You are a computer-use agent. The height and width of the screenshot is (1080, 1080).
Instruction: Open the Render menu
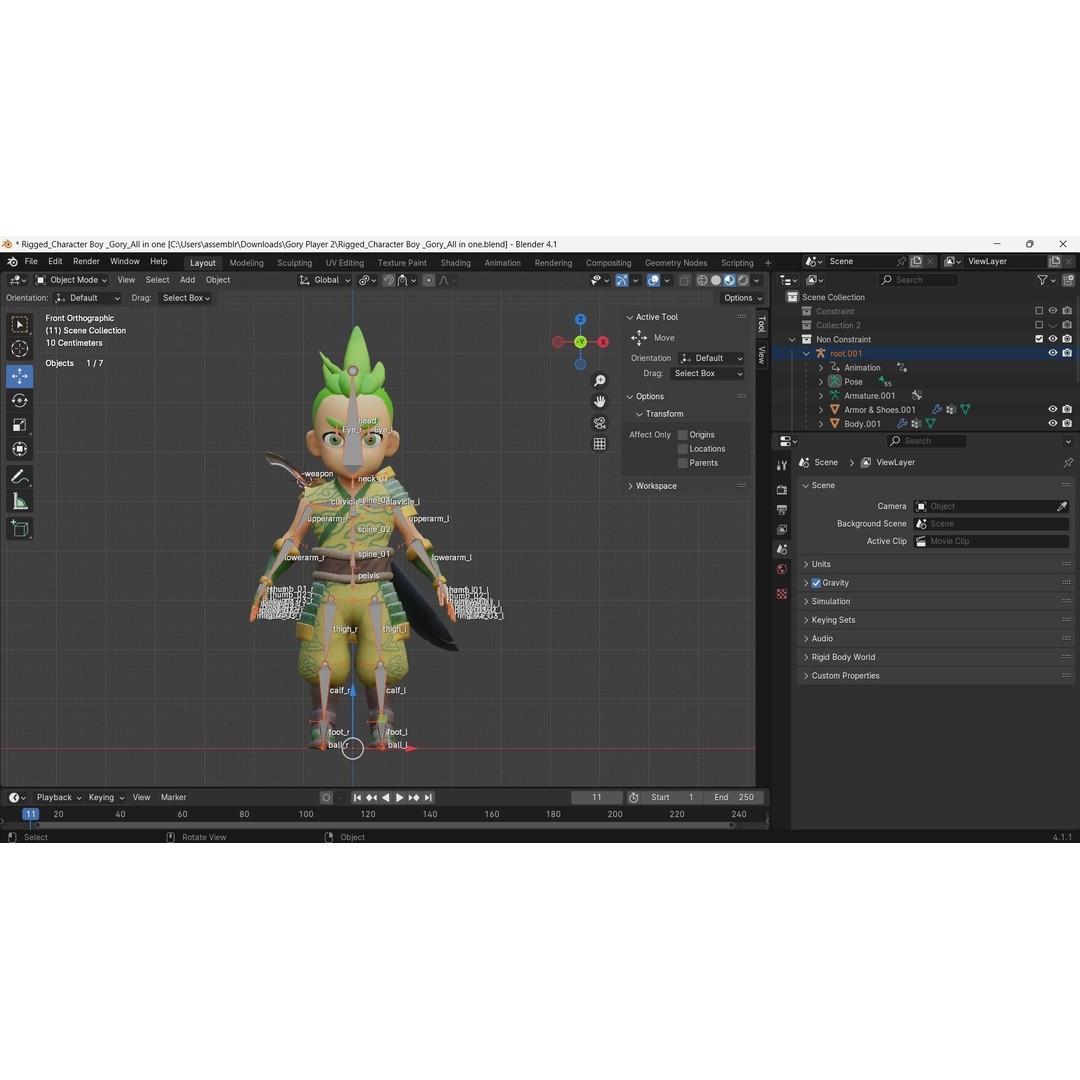click(x=86, y=262)
